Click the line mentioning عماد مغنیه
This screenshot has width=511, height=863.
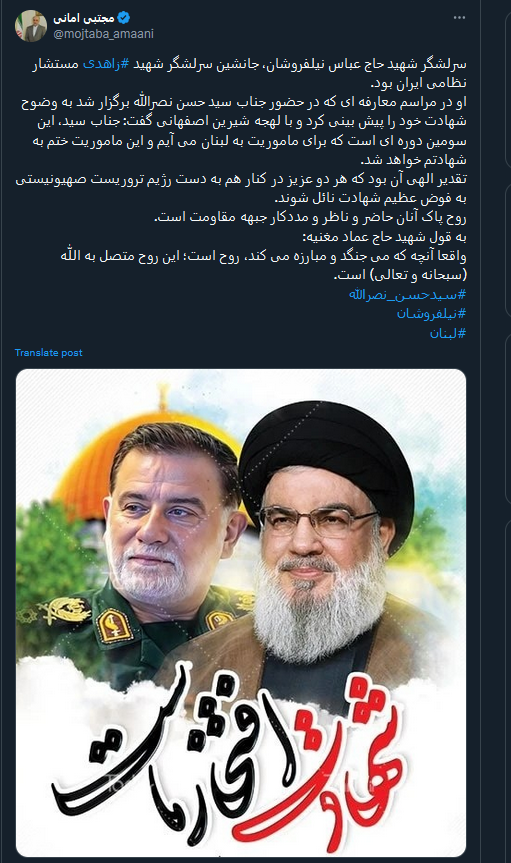[384, 237]
